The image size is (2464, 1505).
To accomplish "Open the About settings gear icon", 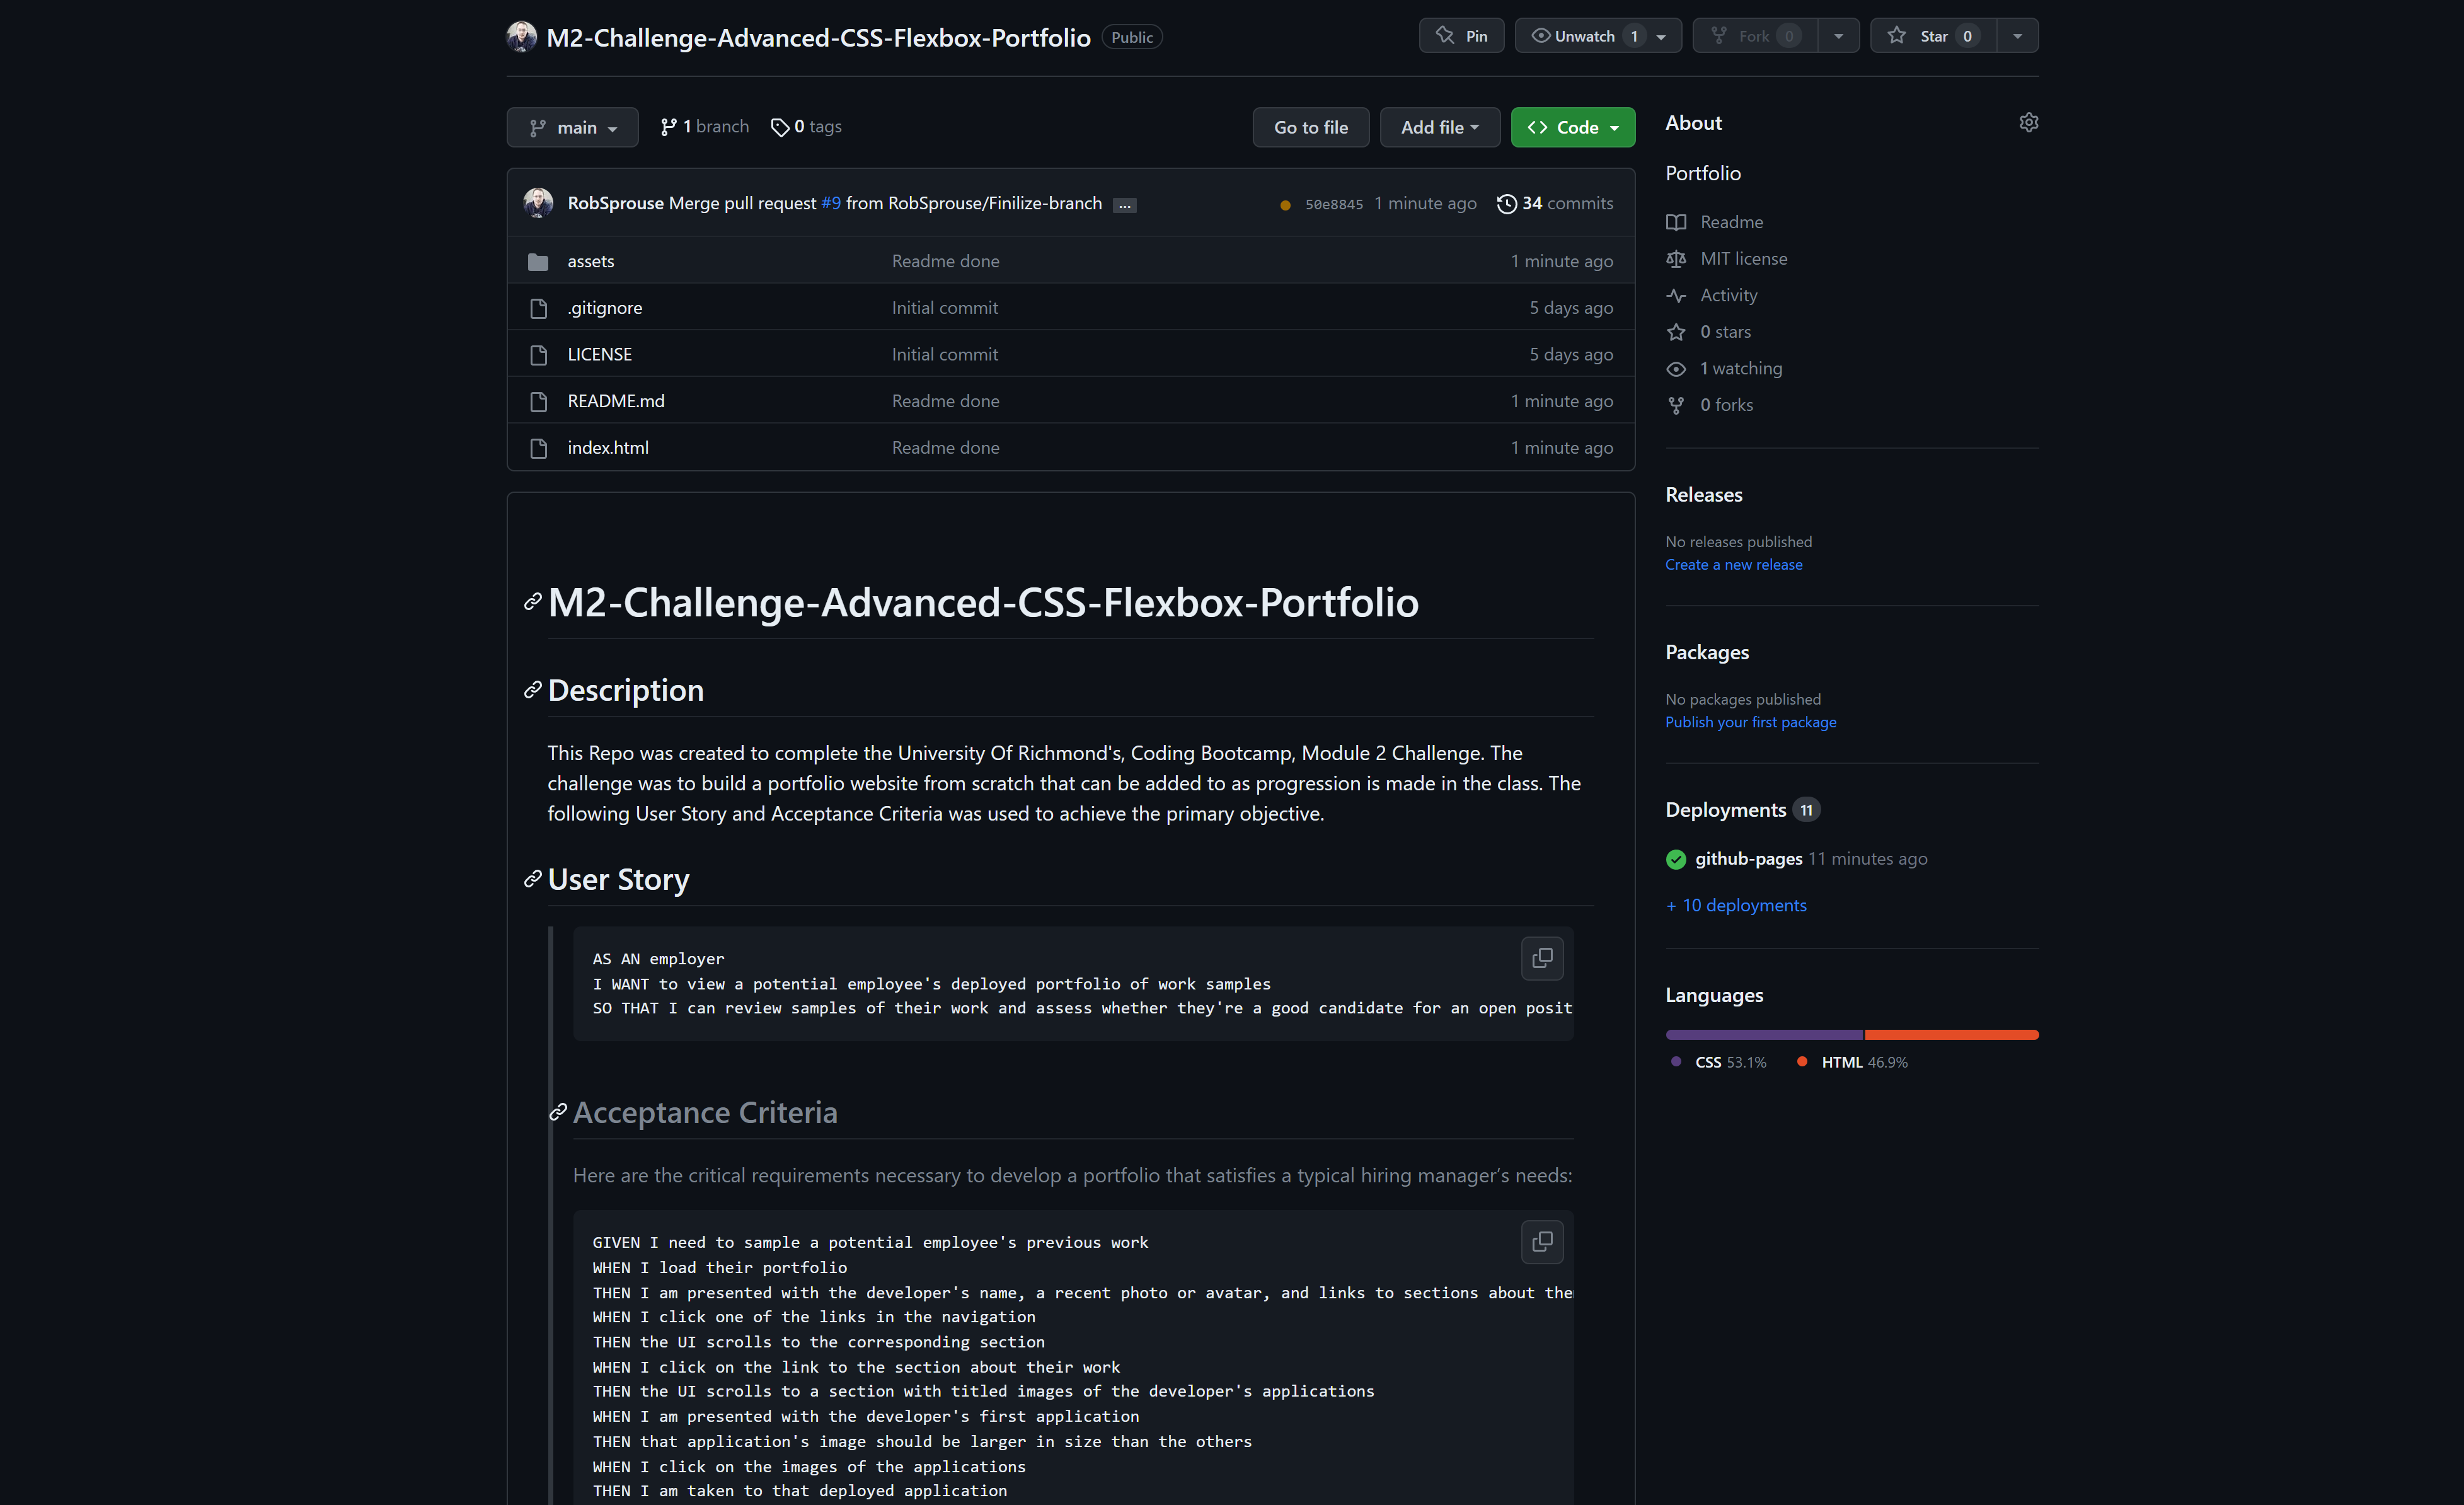I will pos(2028,122).
